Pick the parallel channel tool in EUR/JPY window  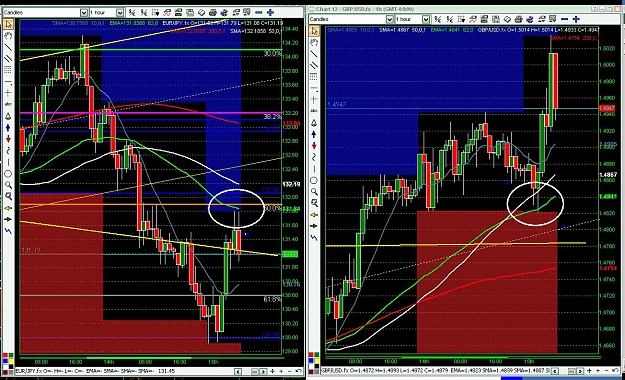(x=8, y=59)
